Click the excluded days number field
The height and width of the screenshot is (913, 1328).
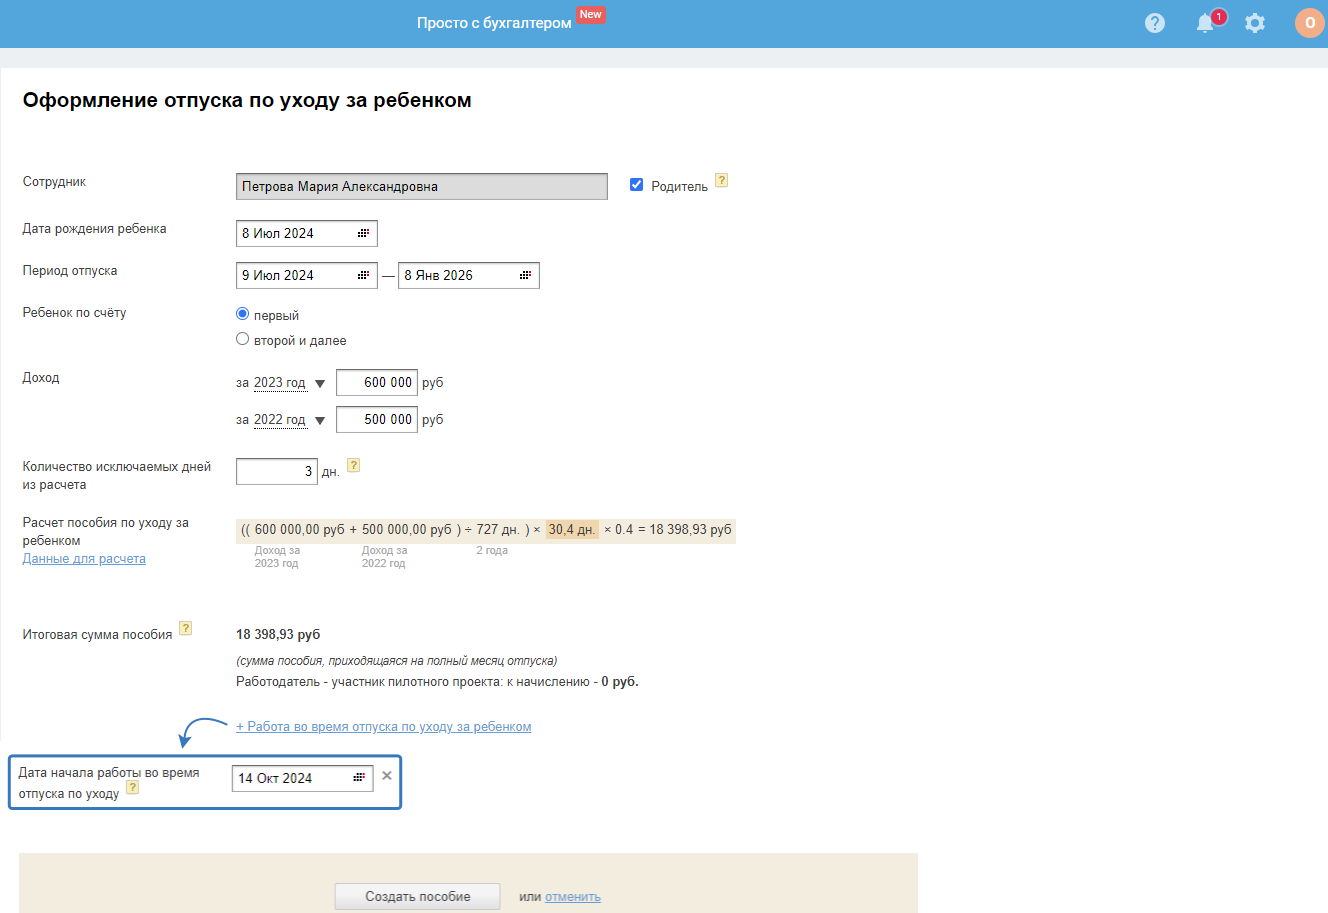pos(276,471)
